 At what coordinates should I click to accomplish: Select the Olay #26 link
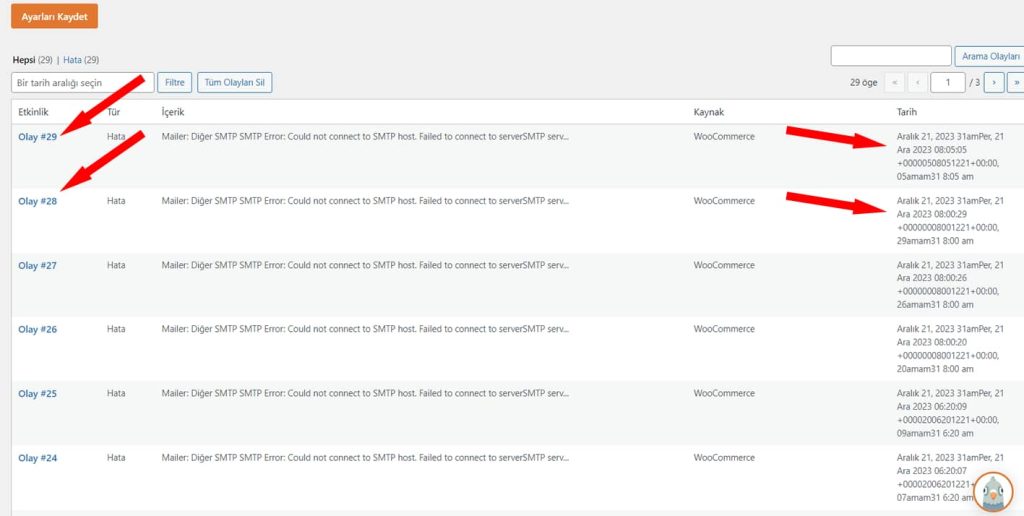(x=37, y=329)
